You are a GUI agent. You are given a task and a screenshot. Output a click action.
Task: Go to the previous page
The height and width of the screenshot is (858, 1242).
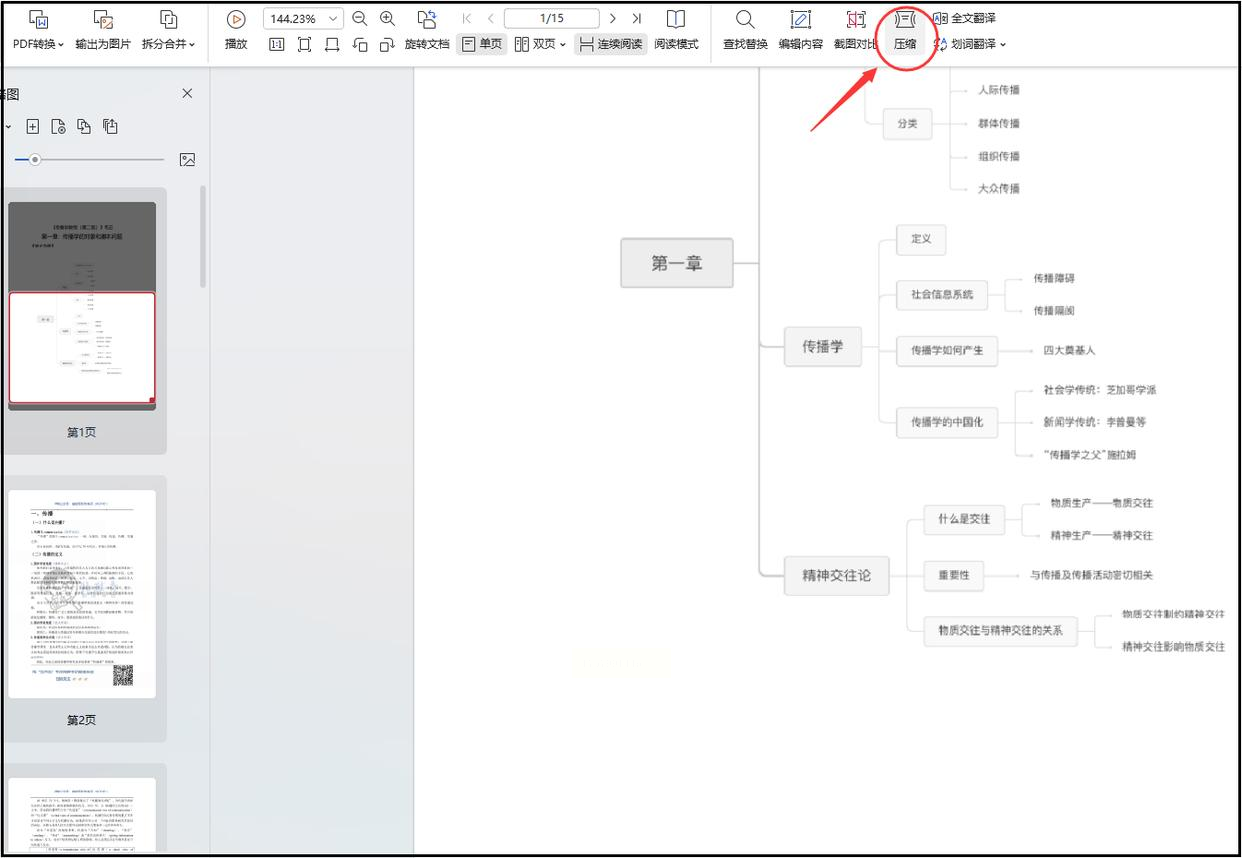tap(490, 19)
